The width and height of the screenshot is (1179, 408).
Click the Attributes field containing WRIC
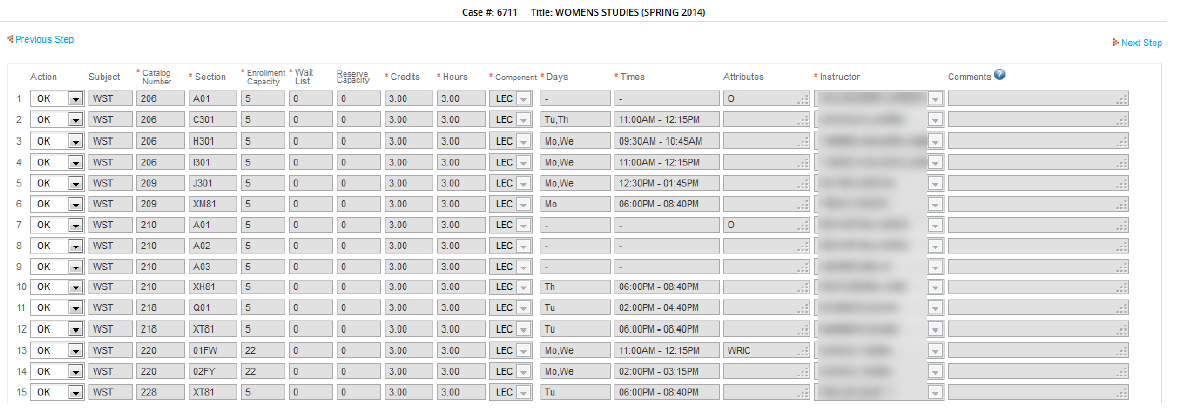tap(766, 351)
